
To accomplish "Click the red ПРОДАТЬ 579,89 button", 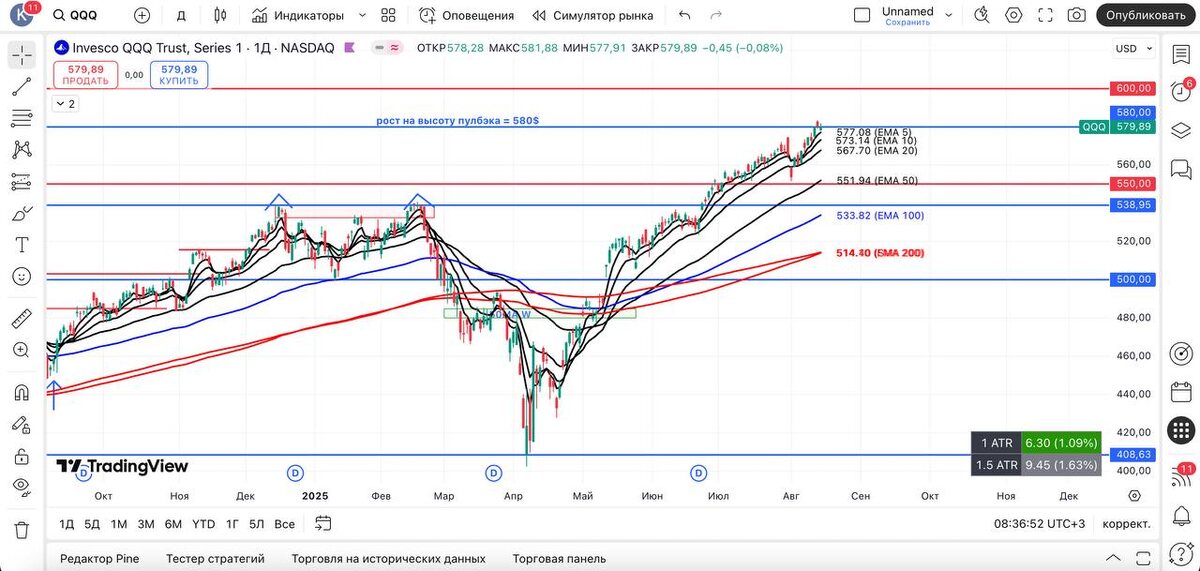I will pyautogui.click(x=85, y=75).
